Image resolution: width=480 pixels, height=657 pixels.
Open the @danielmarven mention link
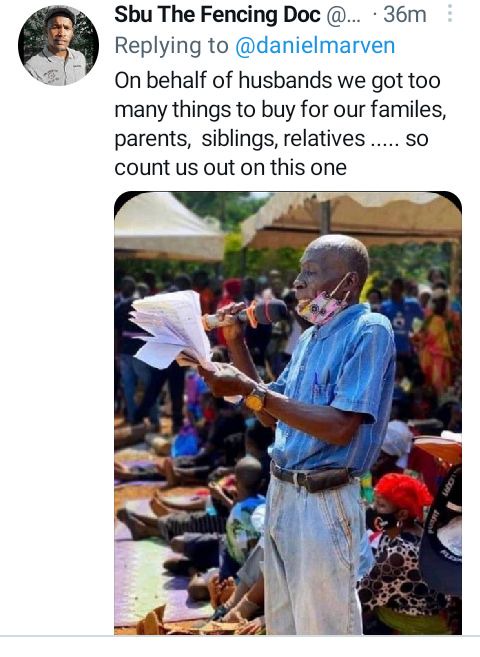pyautogui.click(x=315, y=46)
